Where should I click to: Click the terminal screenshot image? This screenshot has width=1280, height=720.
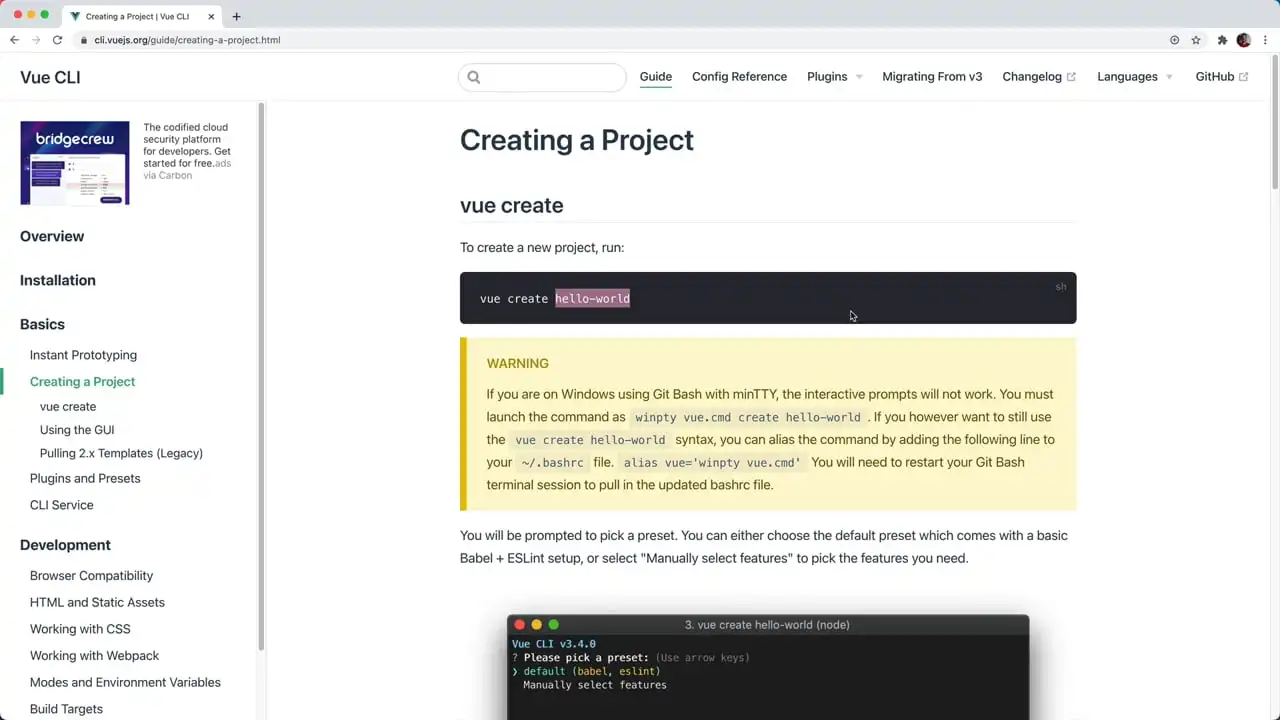[x=767, y=667]
